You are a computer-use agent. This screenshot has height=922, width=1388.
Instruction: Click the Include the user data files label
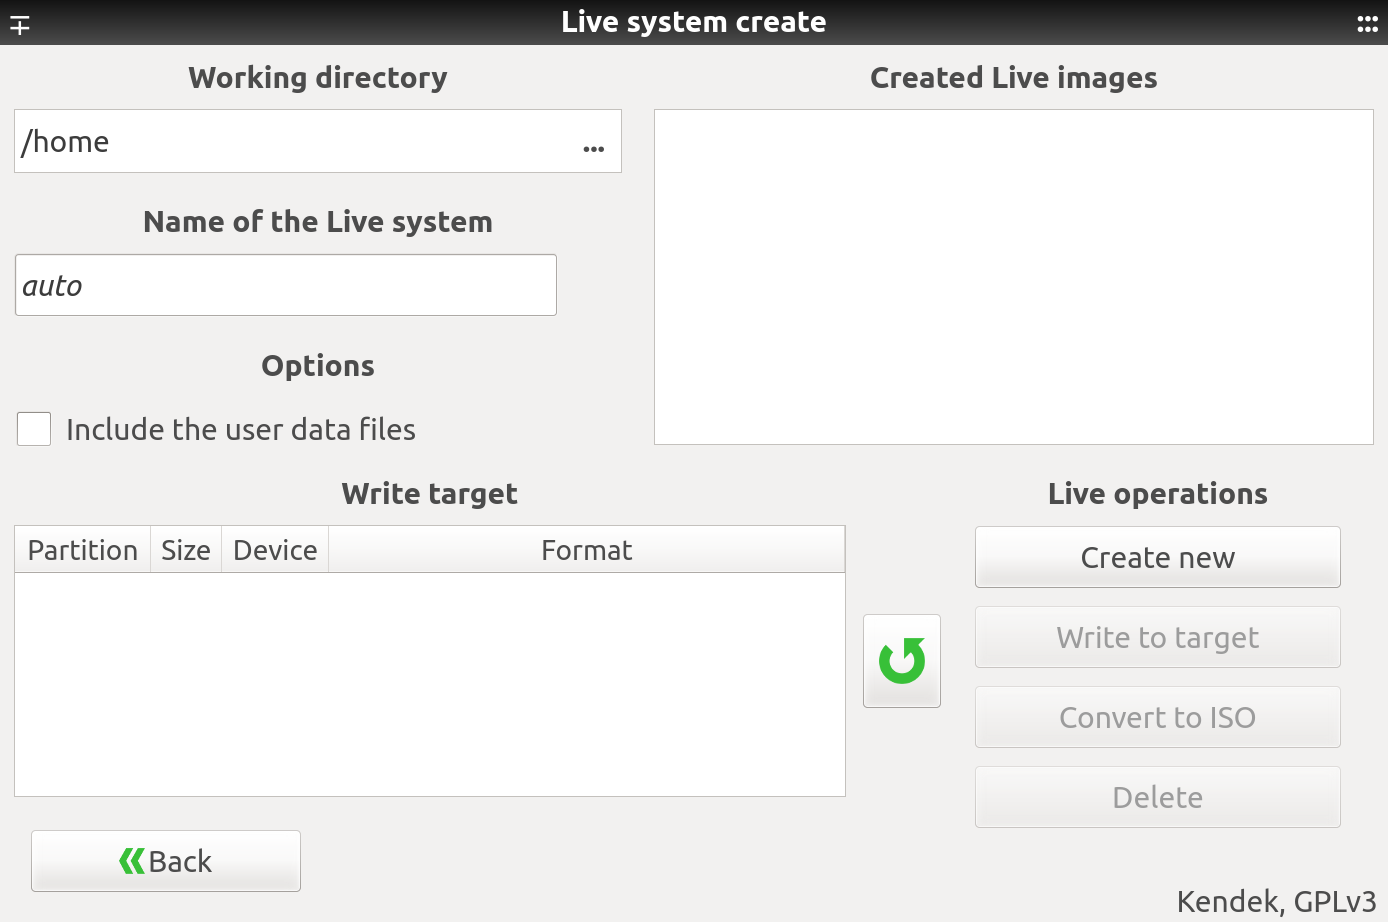241,429
